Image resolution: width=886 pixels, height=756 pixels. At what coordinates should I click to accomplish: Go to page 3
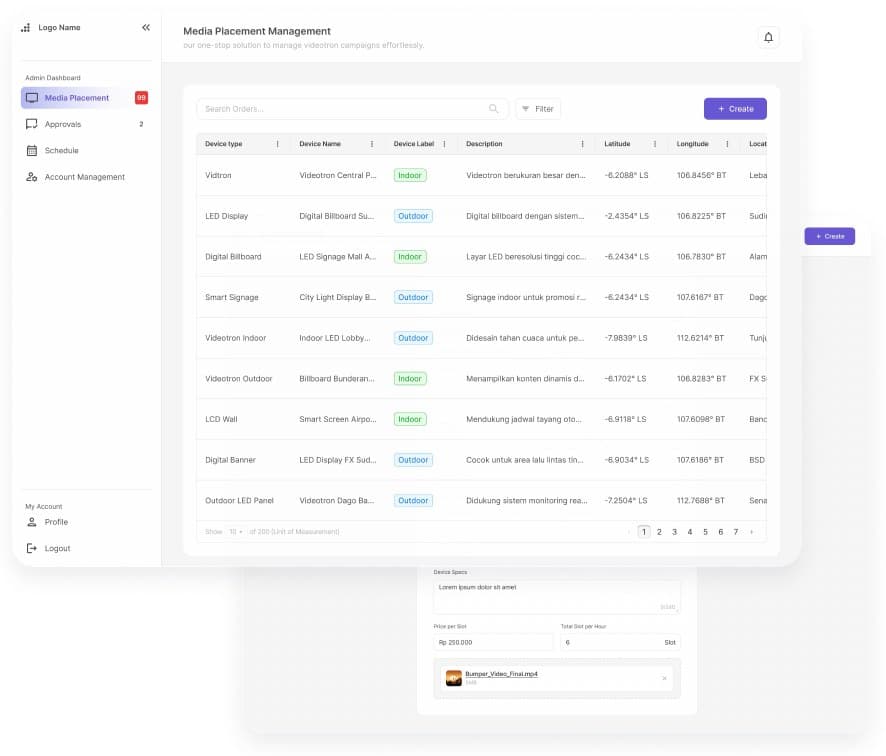(x=674, y=532)
